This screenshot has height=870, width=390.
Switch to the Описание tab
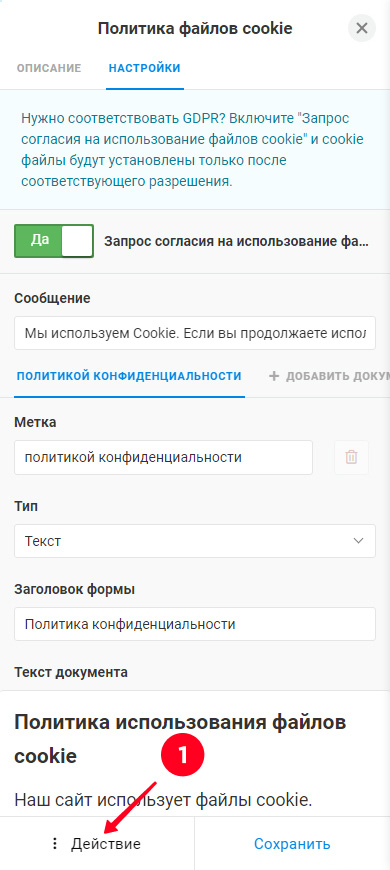click(x=49, y=68)
